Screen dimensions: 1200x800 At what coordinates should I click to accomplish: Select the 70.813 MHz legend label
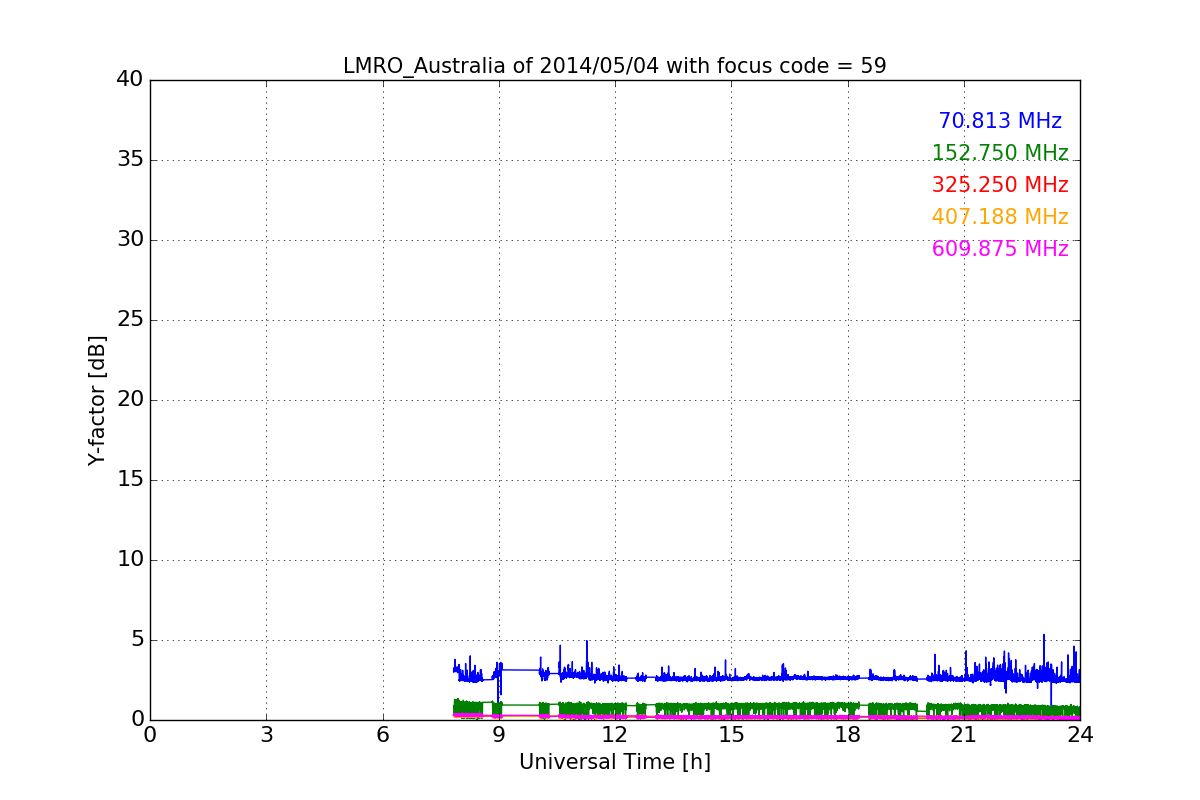point(1000,121)
